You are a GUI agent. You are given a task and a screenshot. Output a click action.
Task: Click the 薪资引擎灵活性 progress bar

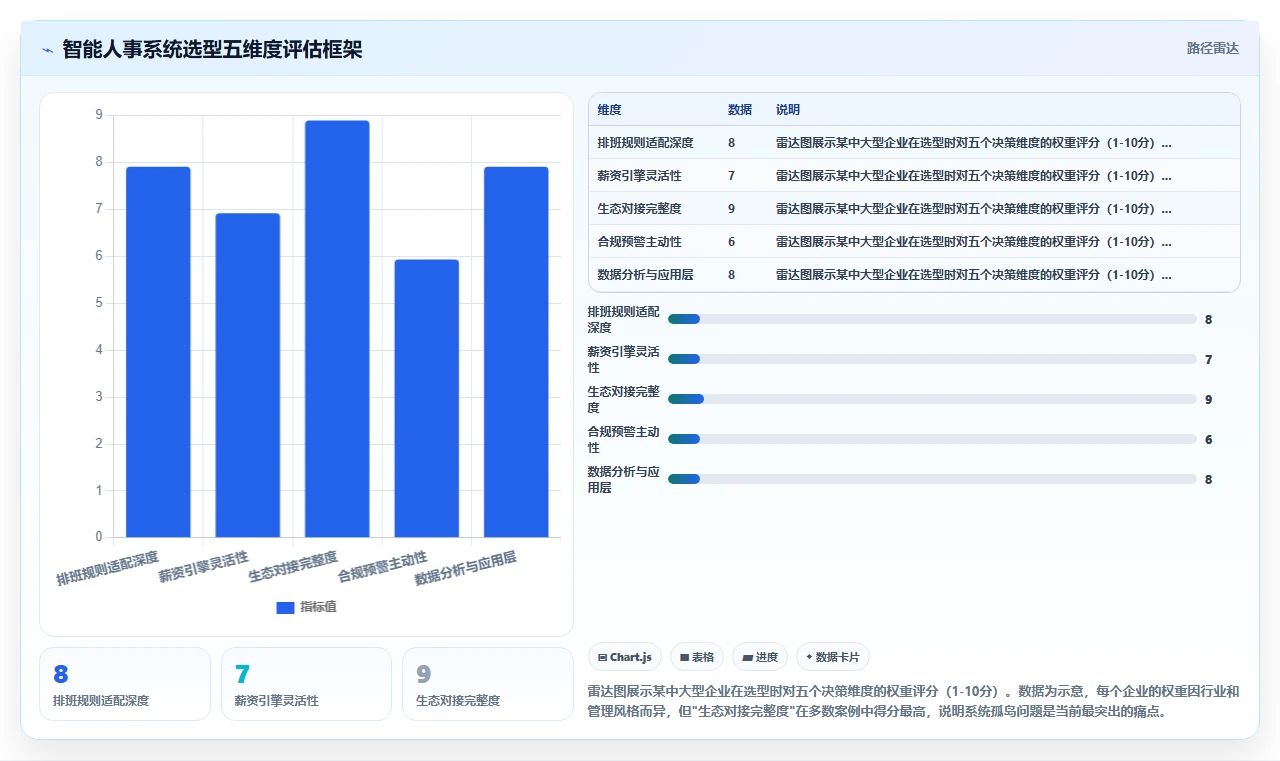pyautogui.click(x=932, y=359)
